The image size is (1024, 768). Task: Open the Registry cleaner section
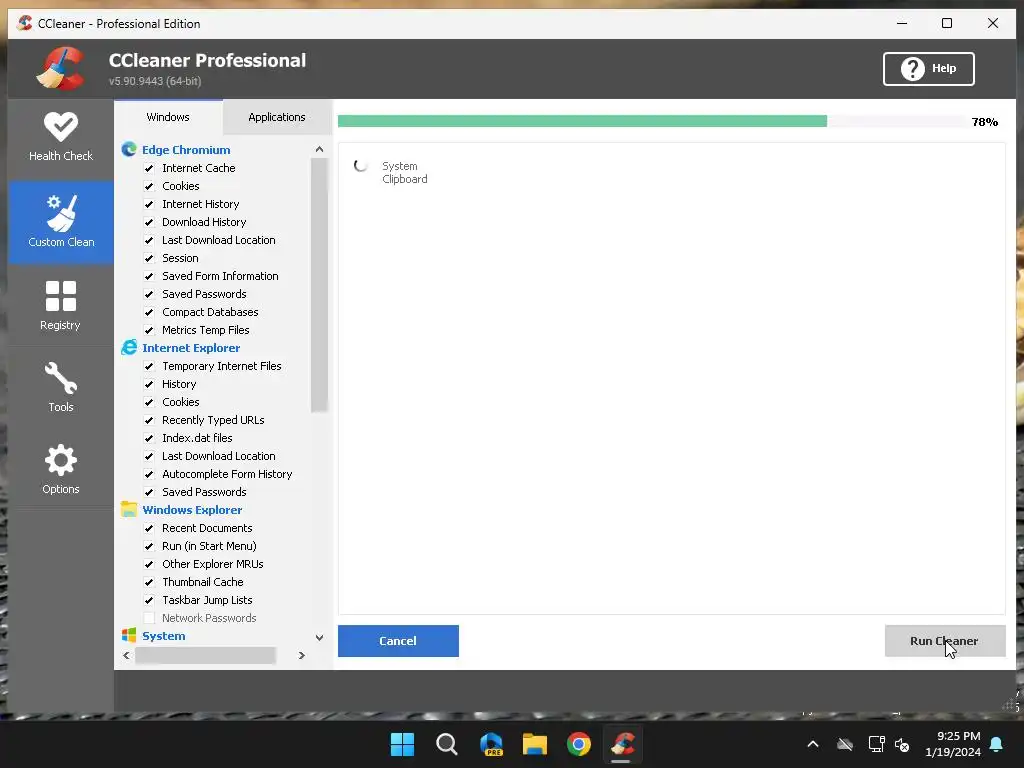pos(61,305)
